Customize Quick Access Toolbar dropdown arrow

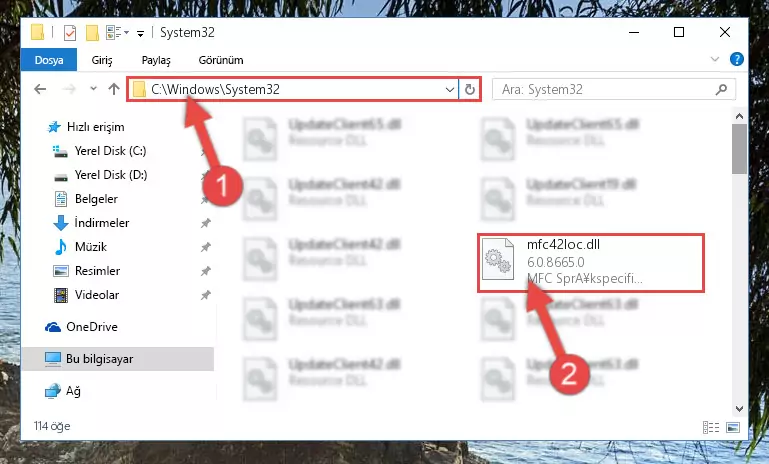[x=140, y=33]
